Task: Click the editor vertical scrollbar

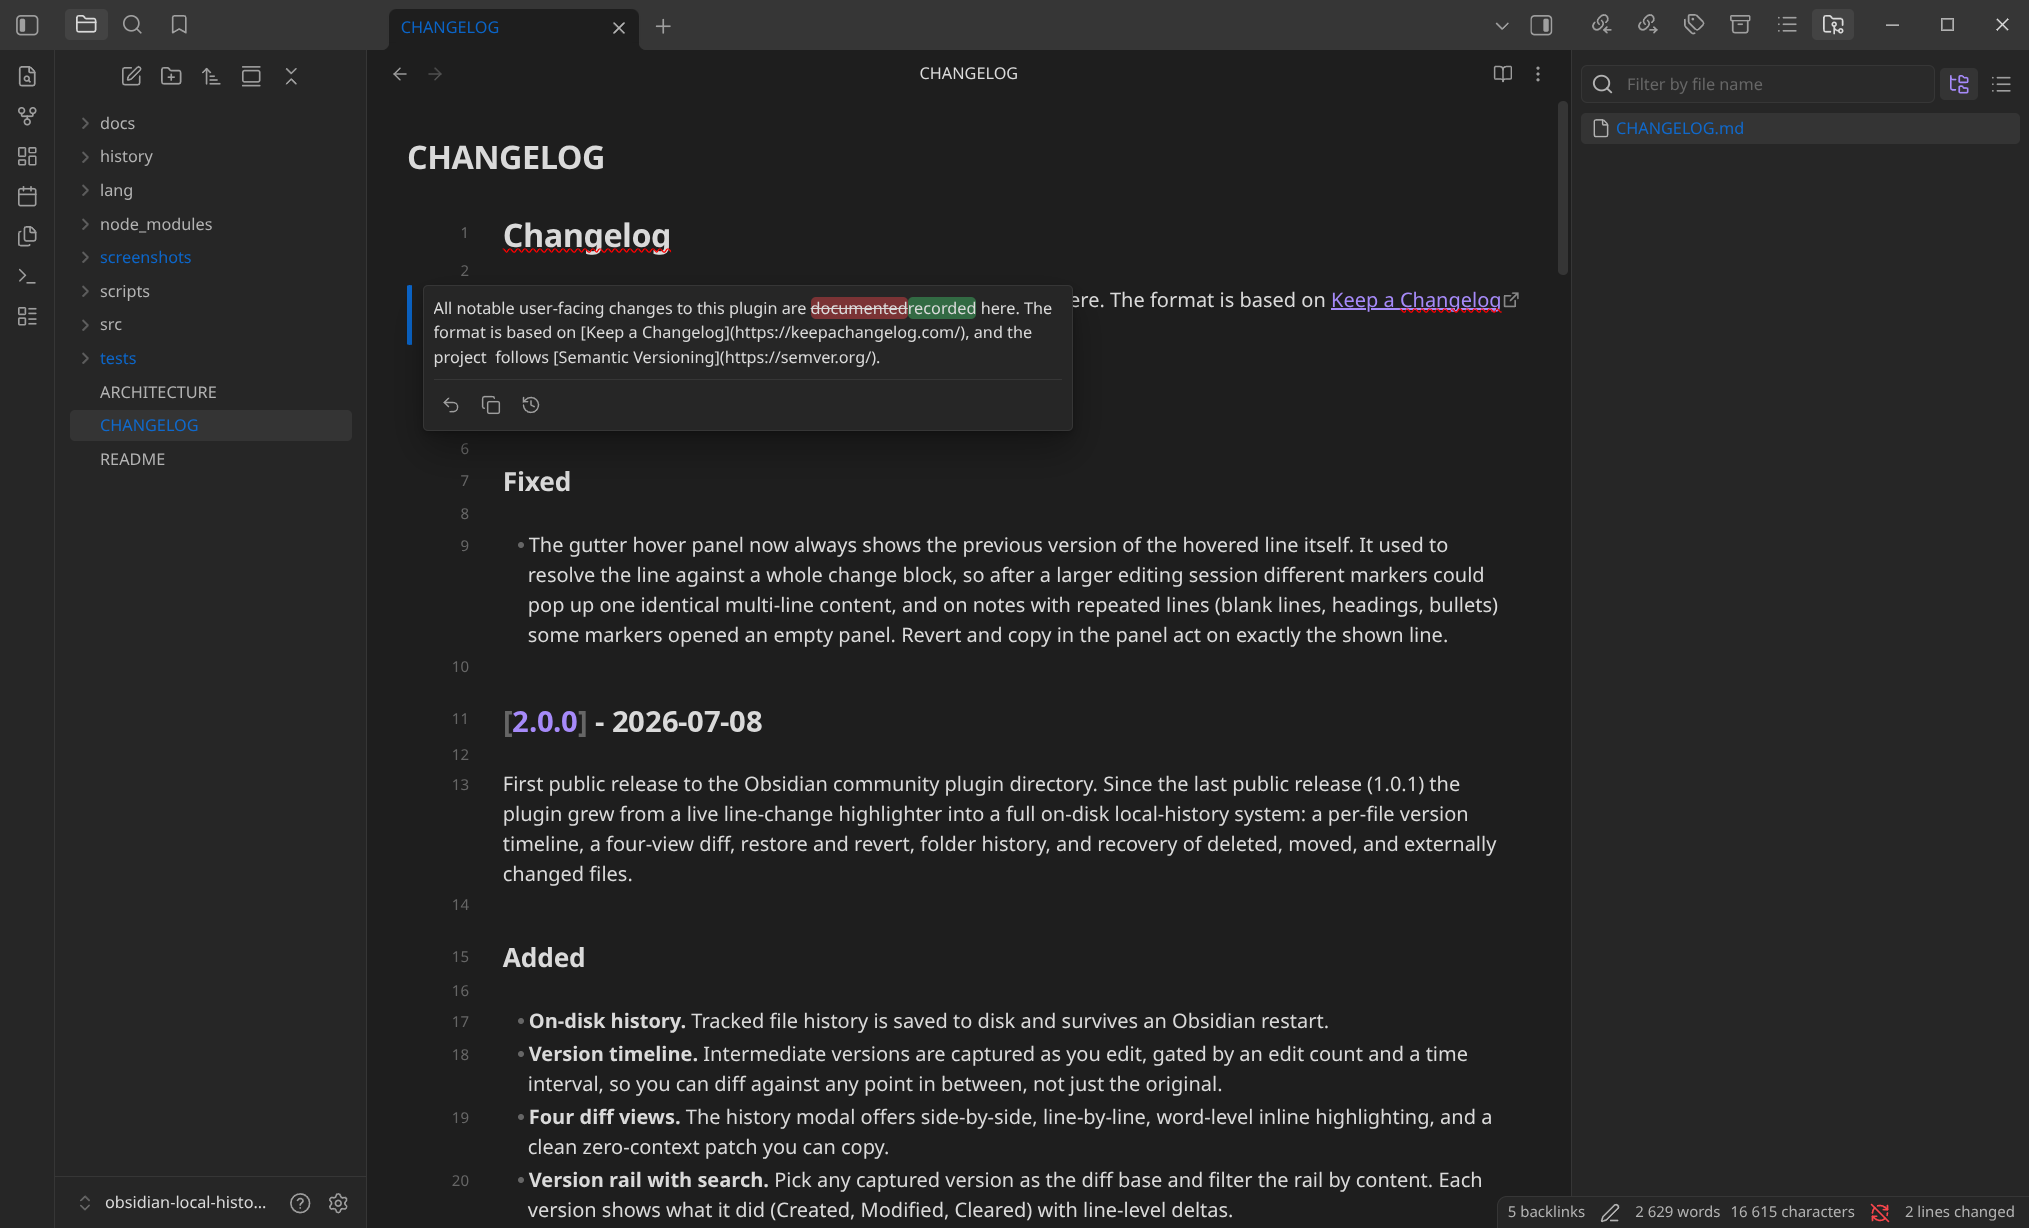Action: click(x=1562, y=187)
